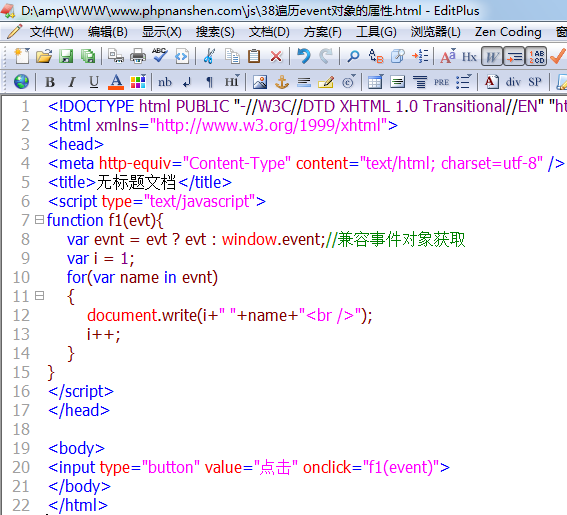The width and height of the screenshot is (567, 515).
Task: Click the red X Delete icon
Action: pos(276,57)
